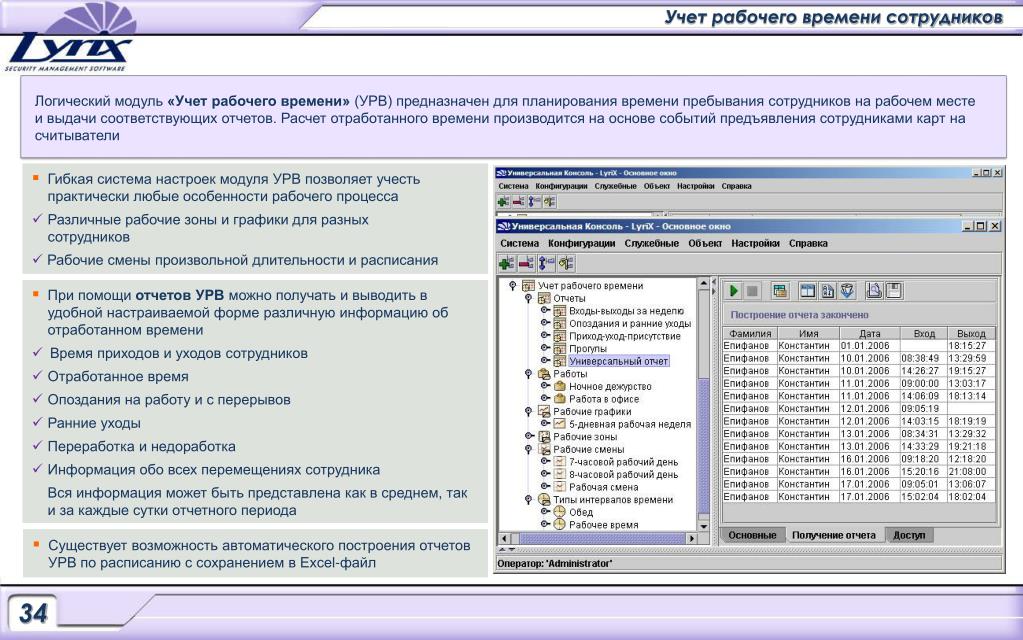Click the red minus remove-object icon in front window
Viewport: 1023px width, 640px height.
click(x=526, y=264)
